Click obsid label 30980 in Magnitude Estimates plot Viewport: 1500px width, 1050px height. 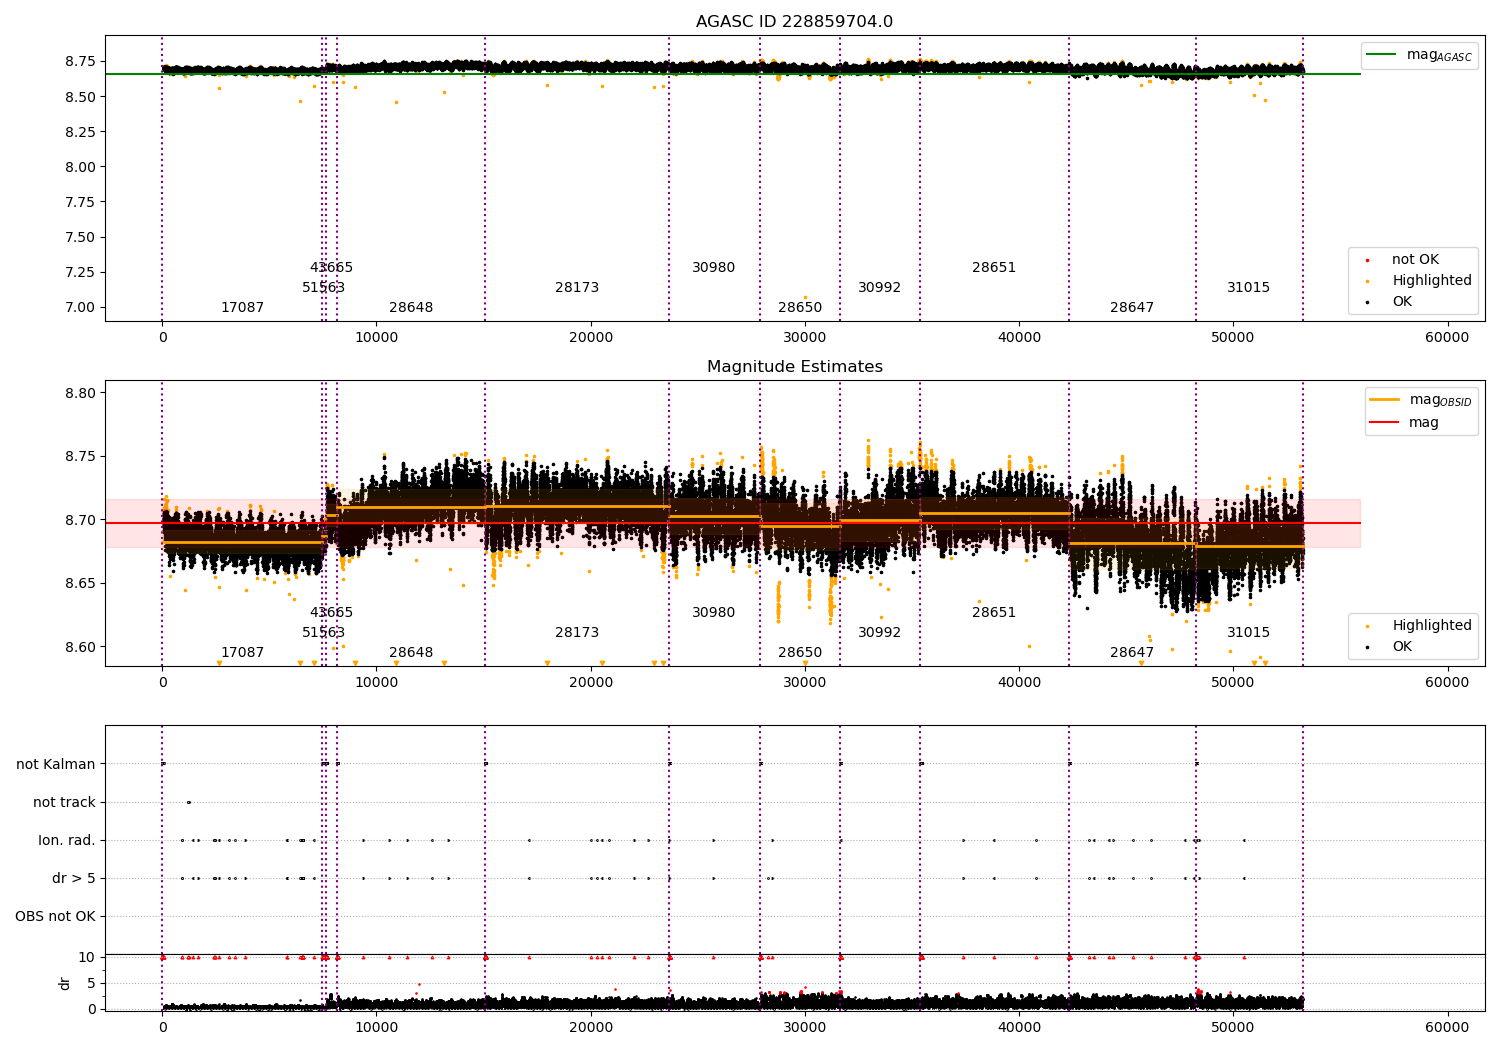point(714,613)
